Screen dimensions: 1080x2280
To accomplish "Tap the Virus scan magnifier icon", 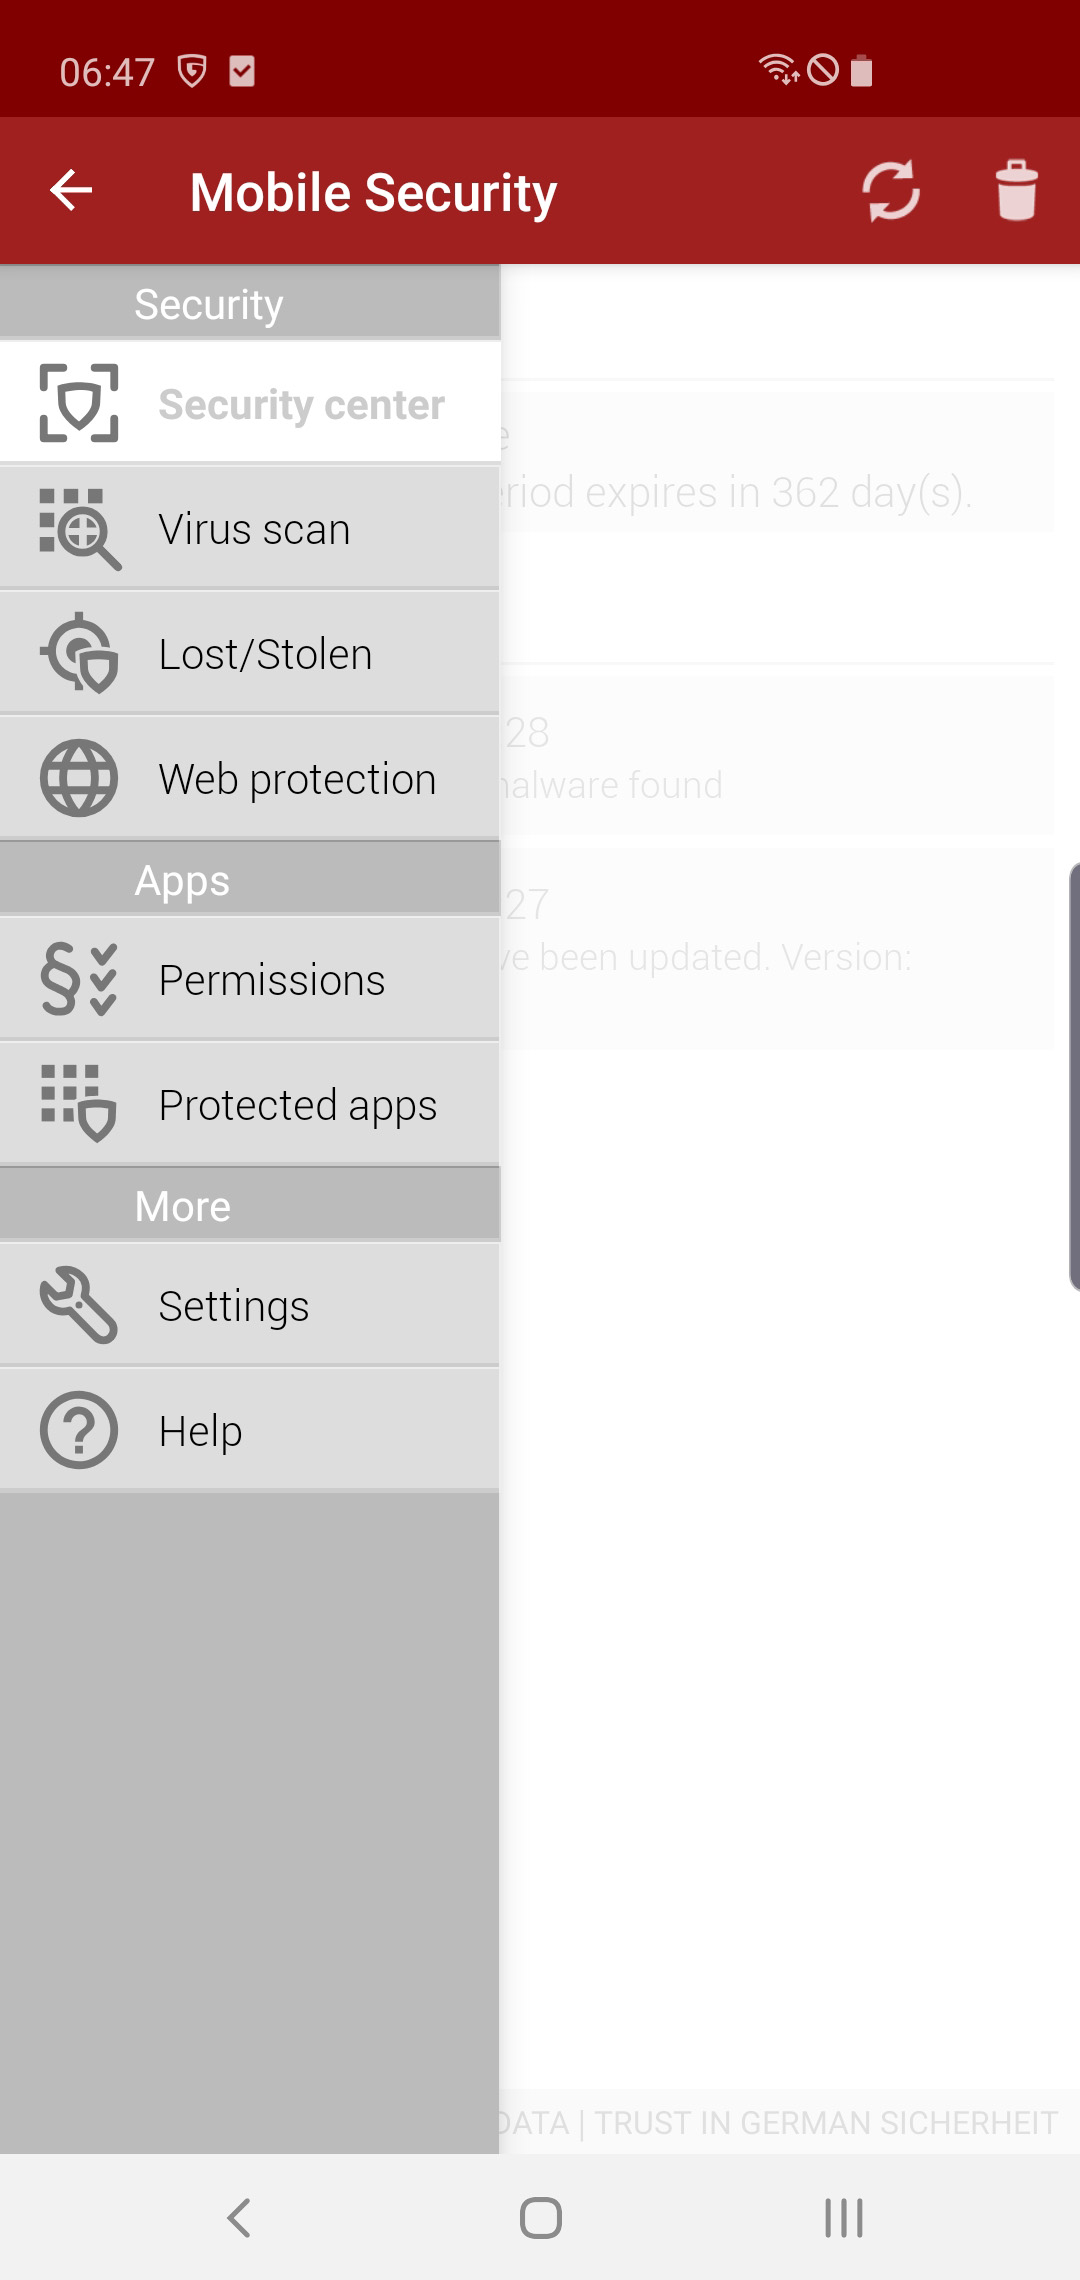I will 79,529.
